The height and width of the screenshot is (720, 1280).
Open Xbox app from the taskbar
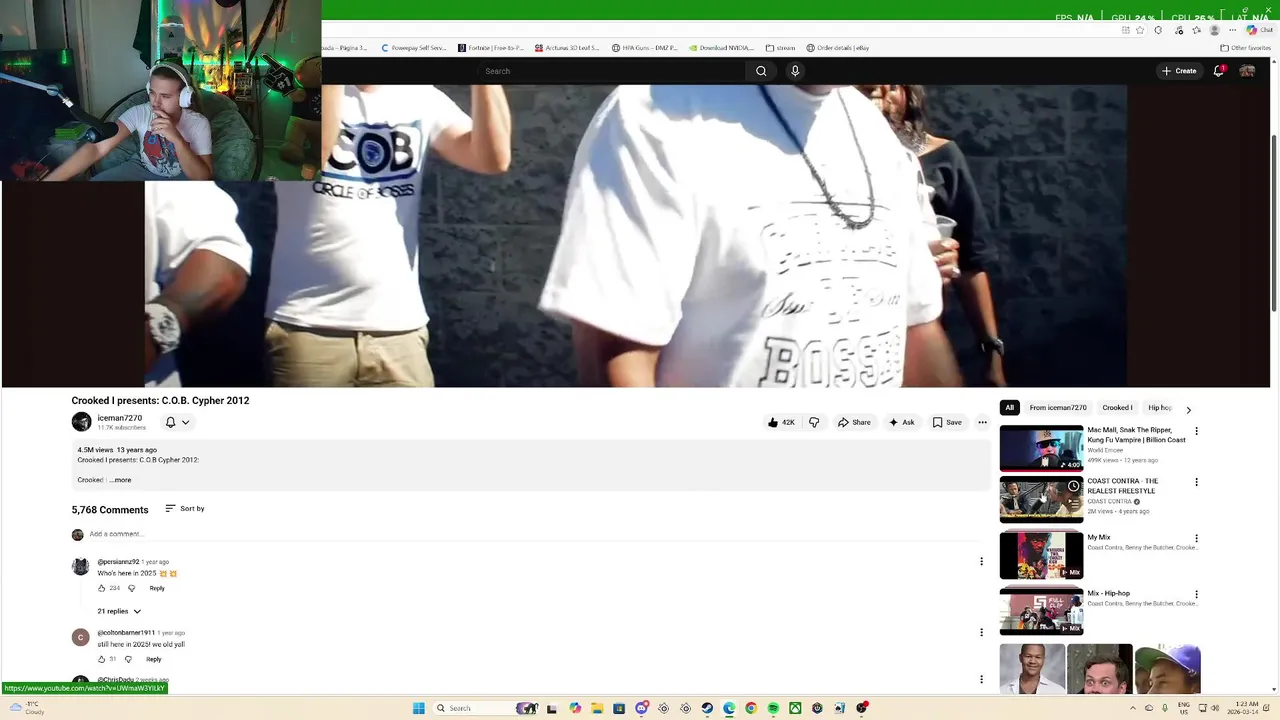click(795, 708)
